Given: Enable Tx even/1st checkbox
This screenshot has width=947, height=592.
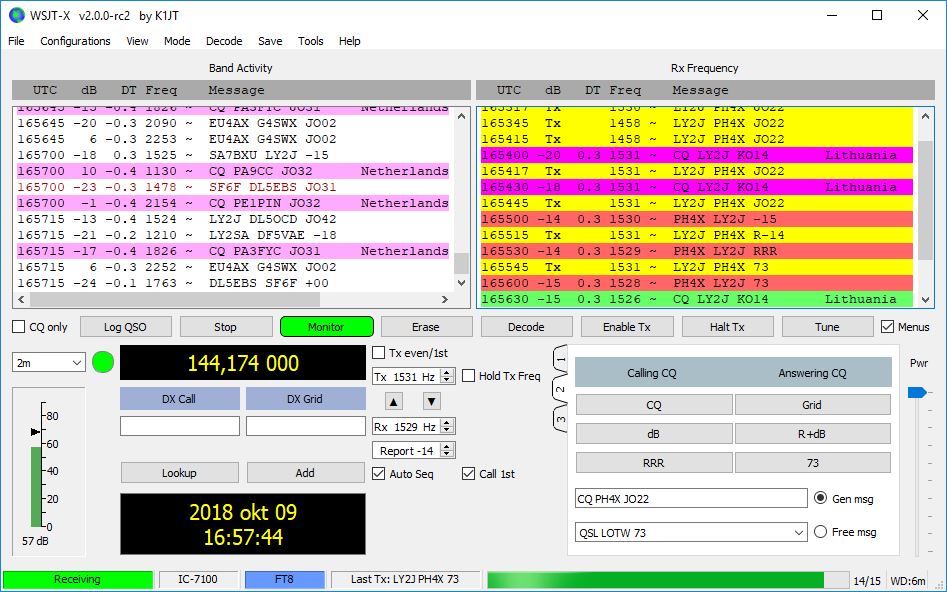Looking at the screenshot, I should click(379, 353).
